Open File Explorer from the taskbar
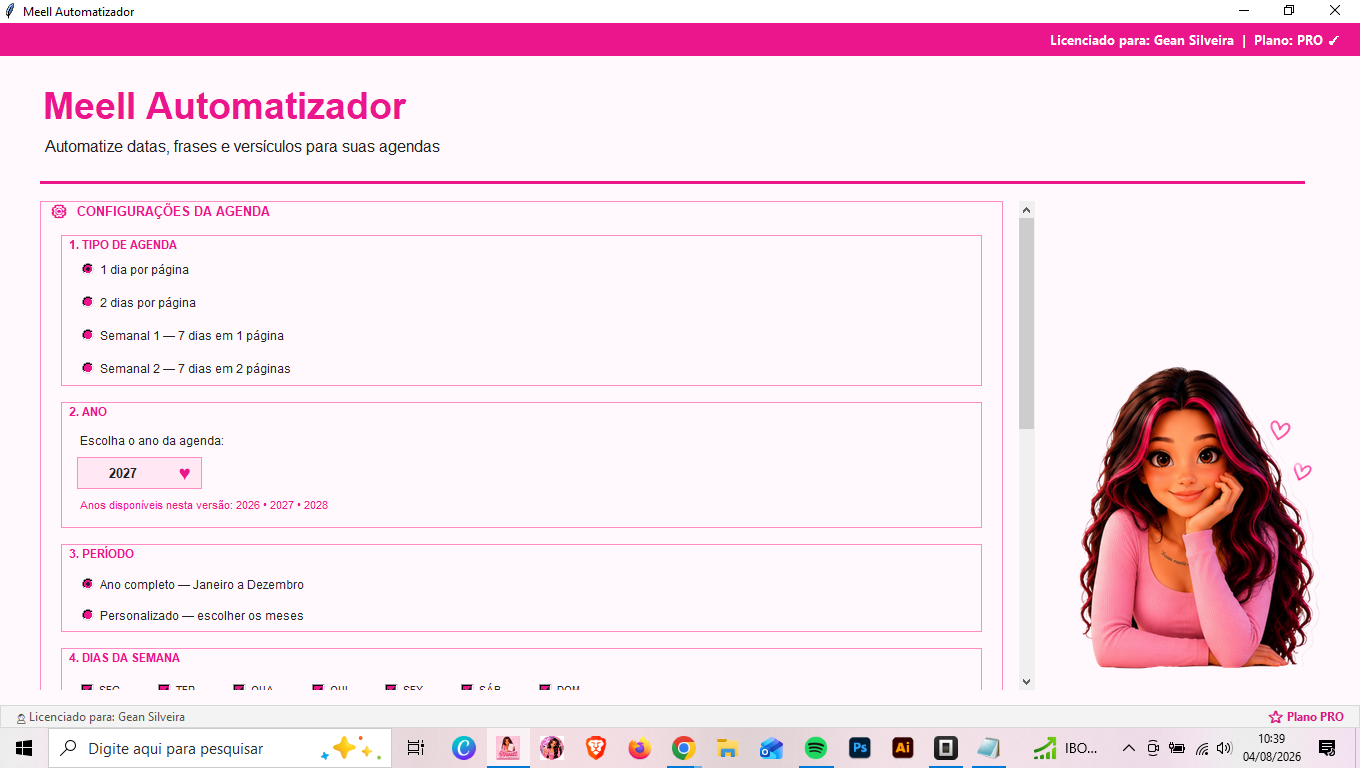The image size is (1360, 768). 728,748
